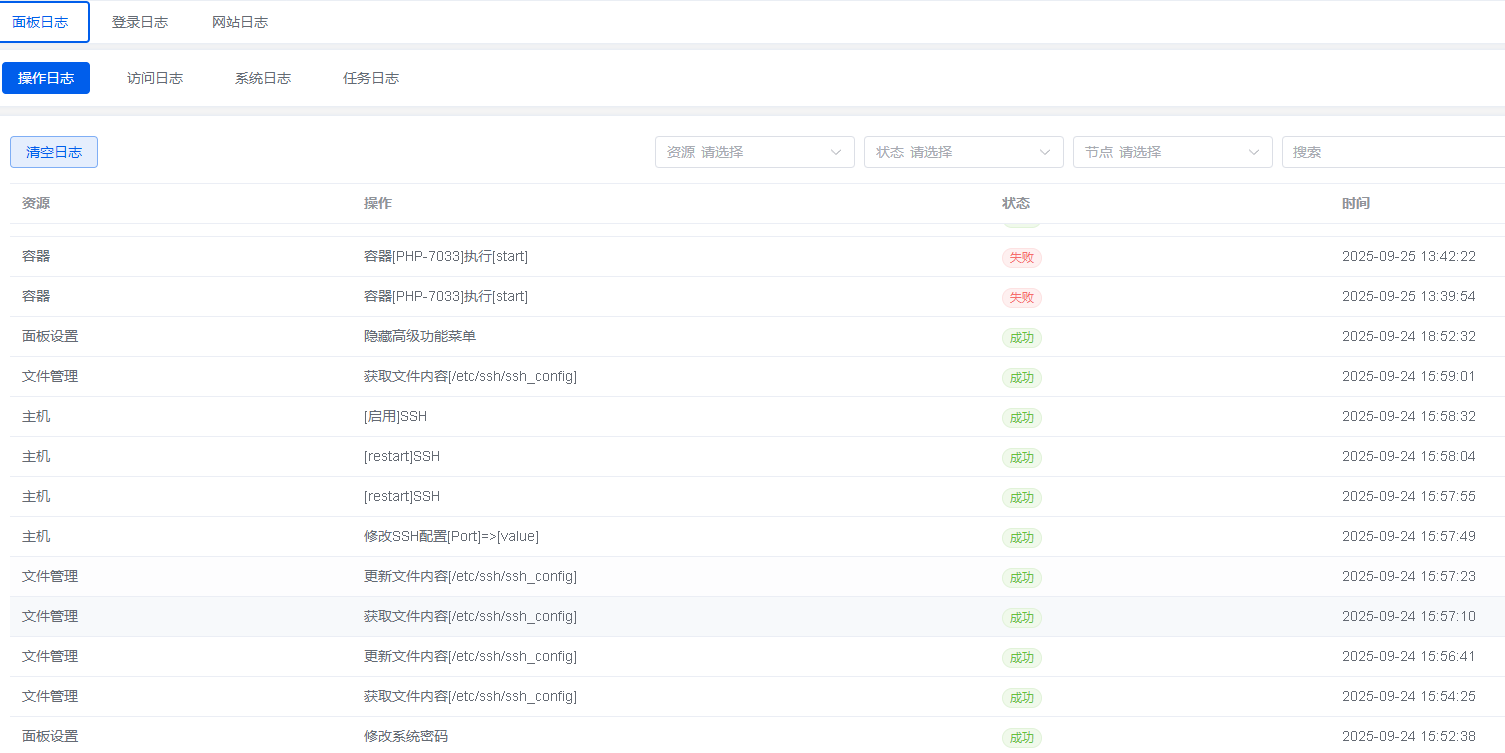
Task: Click 容器 cell in 13:42:22 row
Action: (x=36, y=256)
